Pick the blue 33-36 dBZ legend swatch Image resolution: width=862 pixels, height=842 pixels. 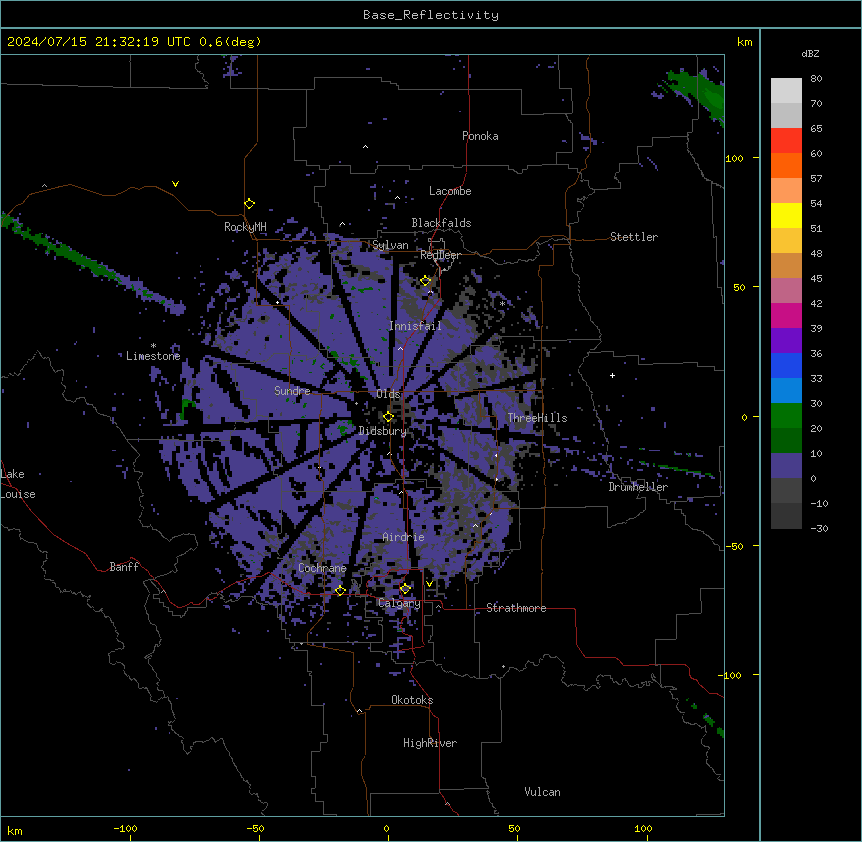coord(786,365)
